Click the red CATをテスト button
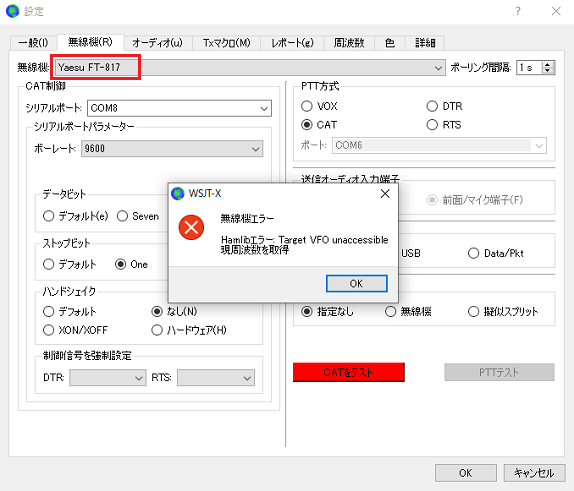574x491 pixels. point(348,372)
